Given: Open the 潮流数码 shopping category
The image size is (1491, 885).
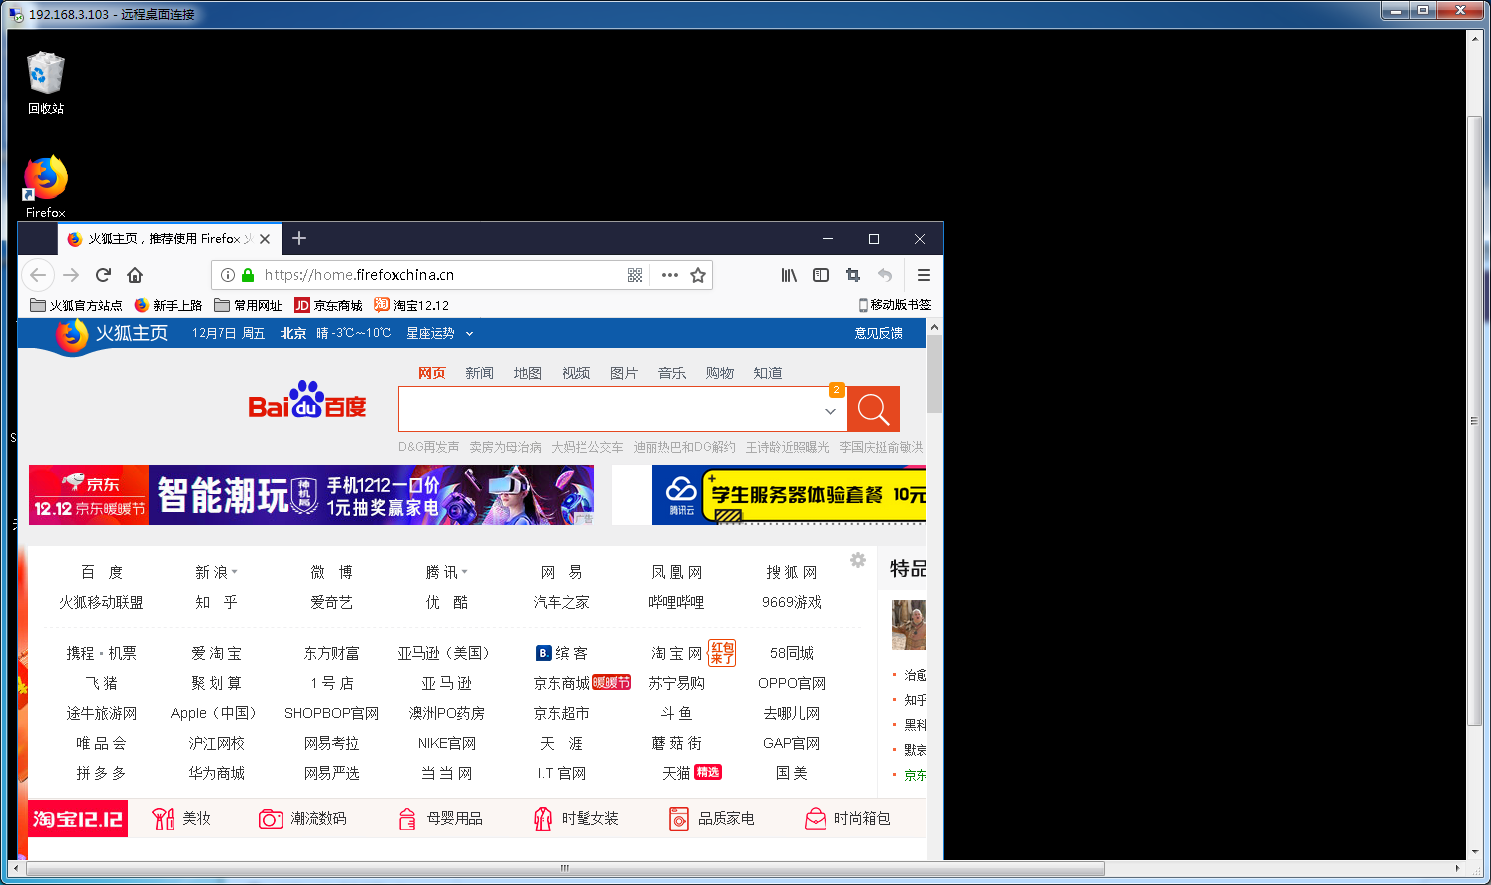Looking at the screenshot, I should coord(303,819).
